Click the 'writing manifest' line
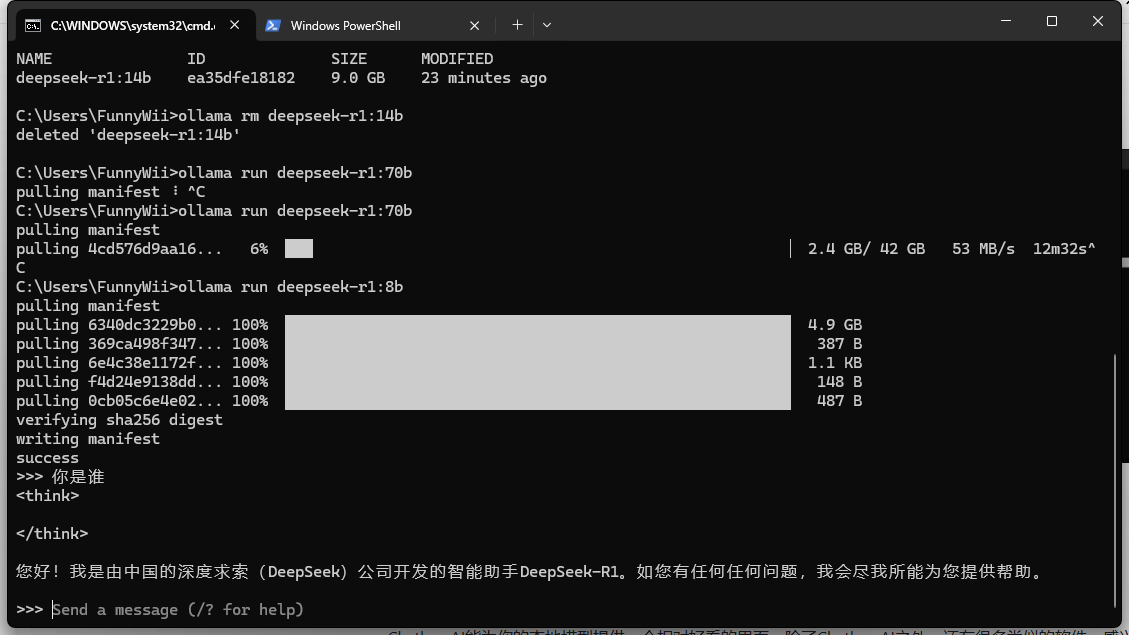The height and width of the screenshot is (635, 1129). pyautogui.click(x=88, y=438)
